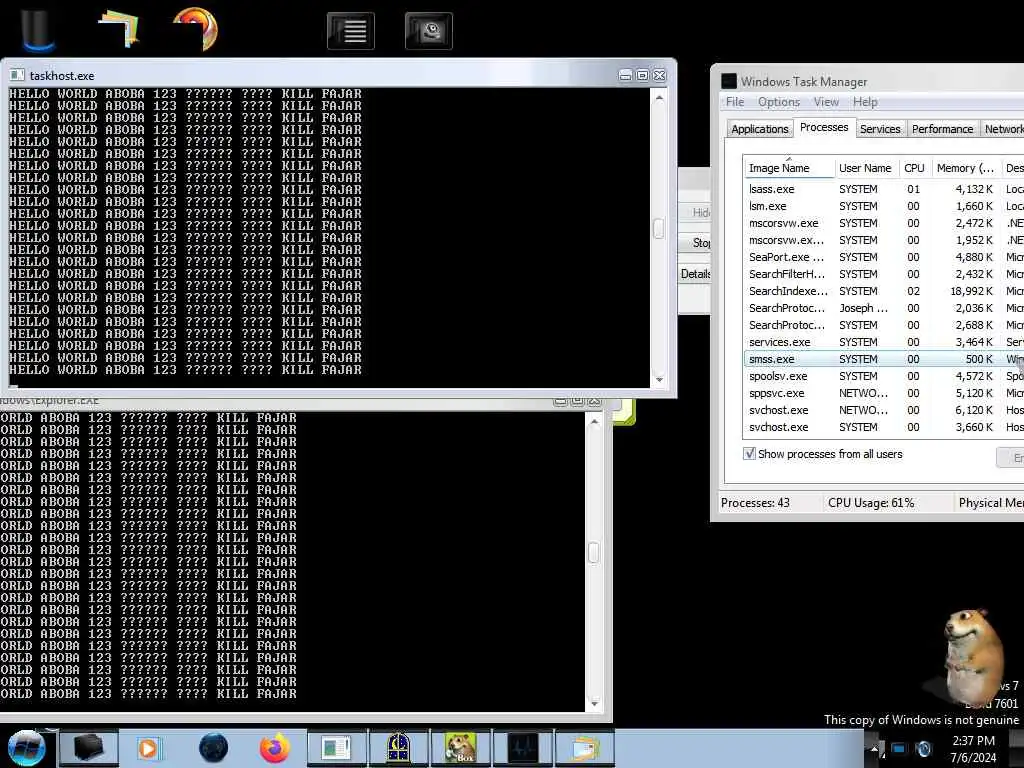Switch to the Applications tab

point(760,129)
